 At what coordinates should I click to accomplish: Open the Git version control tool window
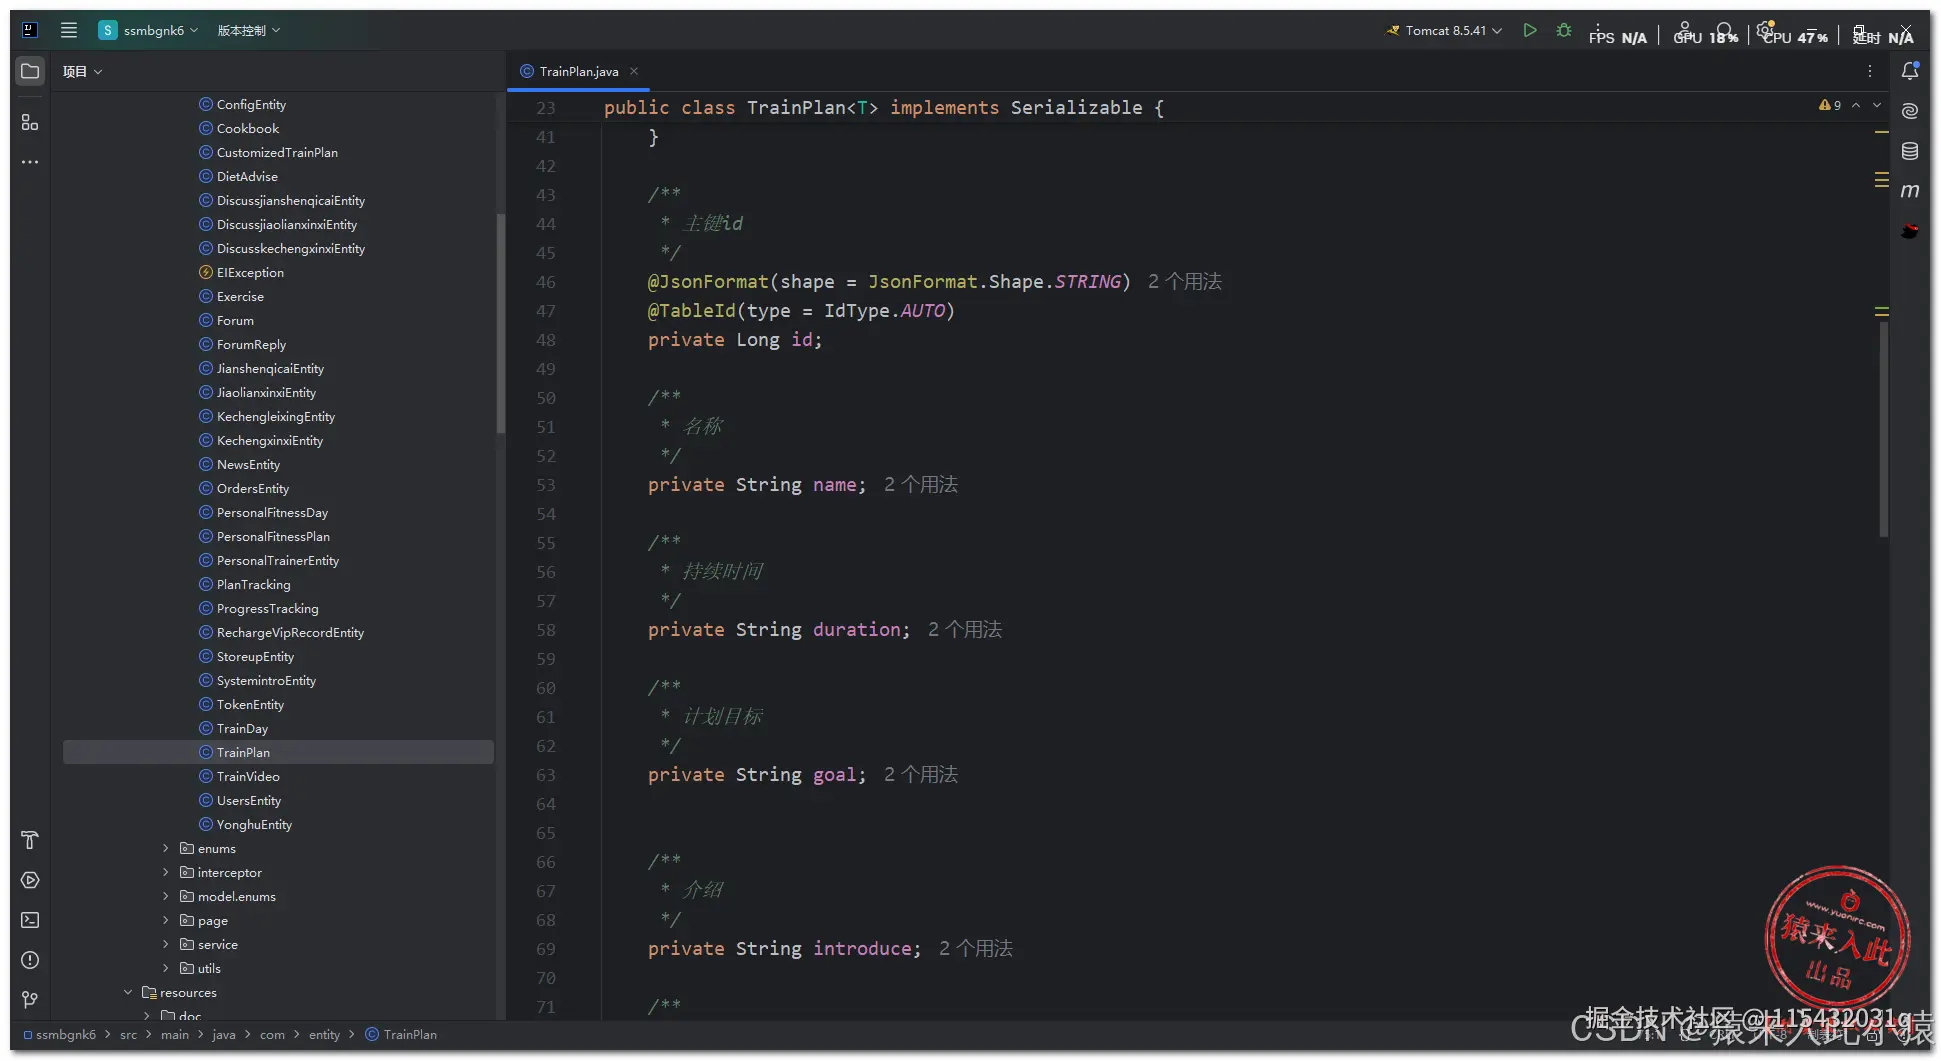pos(30,1000)
